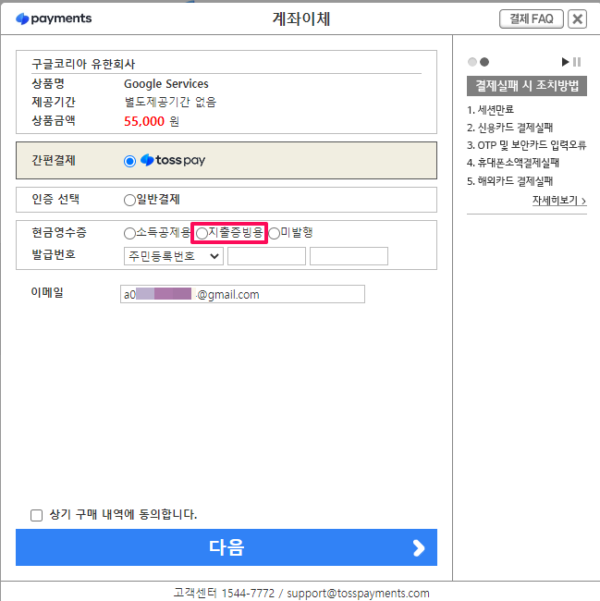Click the 구글코리아 유한회사 merchant name
This screenshot has height=601, width=600.
(x=83, y=64)
